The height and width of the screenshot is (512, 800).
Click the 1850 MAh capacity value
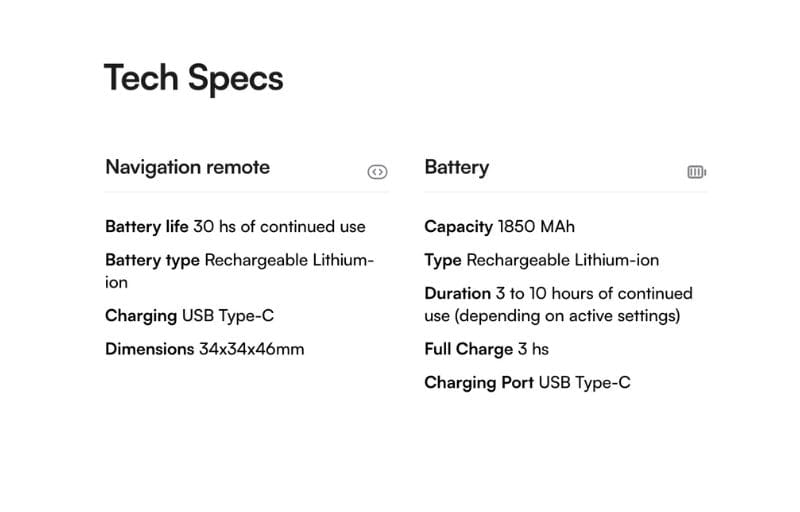click(x=536, y=227)
